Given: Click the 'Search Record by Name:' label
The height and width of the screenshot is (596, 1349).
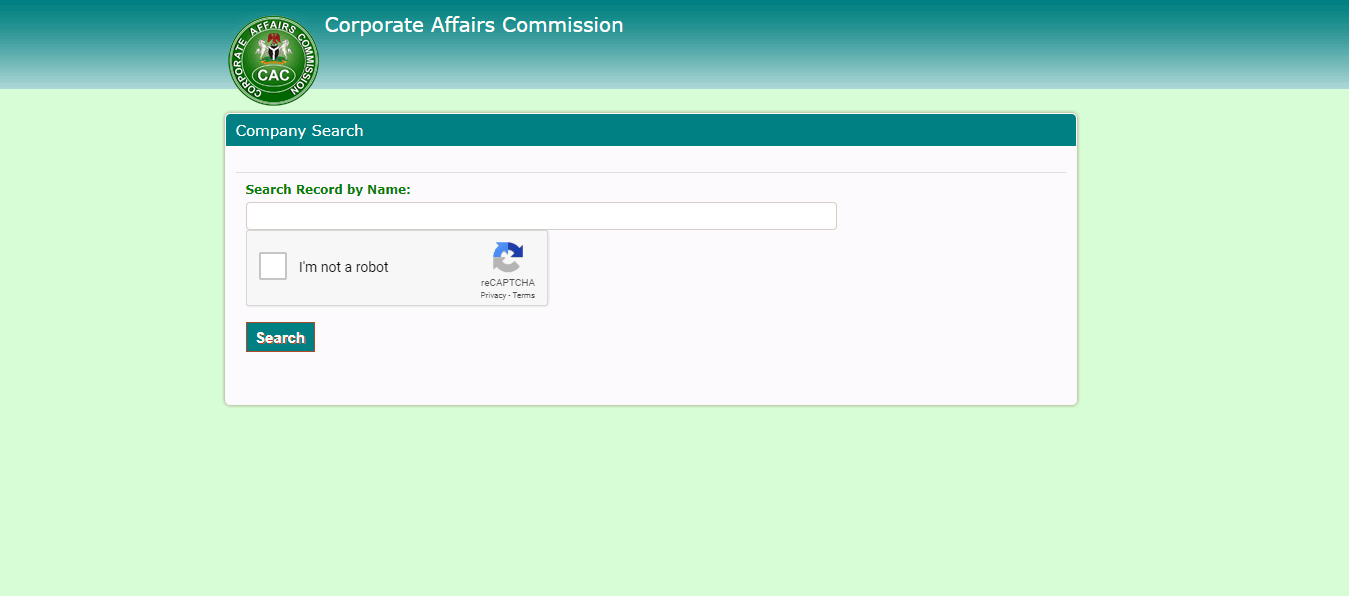Looking at the screenshot, I should click(x=328, y=189).
